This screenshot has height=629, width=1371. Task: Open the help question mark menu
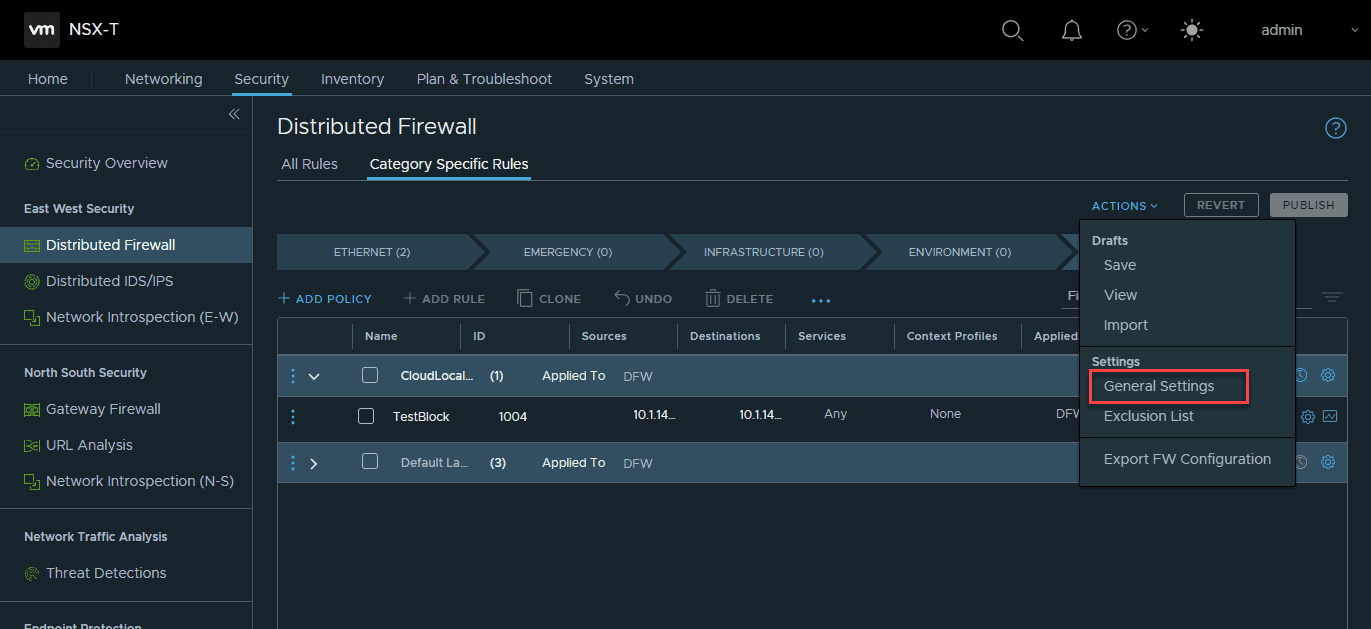click(1132, 30)
